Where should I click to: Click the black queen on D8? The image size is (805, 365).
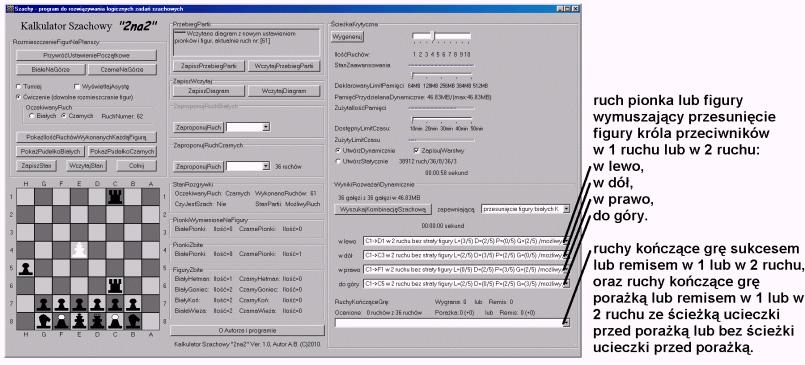(97, 320)
